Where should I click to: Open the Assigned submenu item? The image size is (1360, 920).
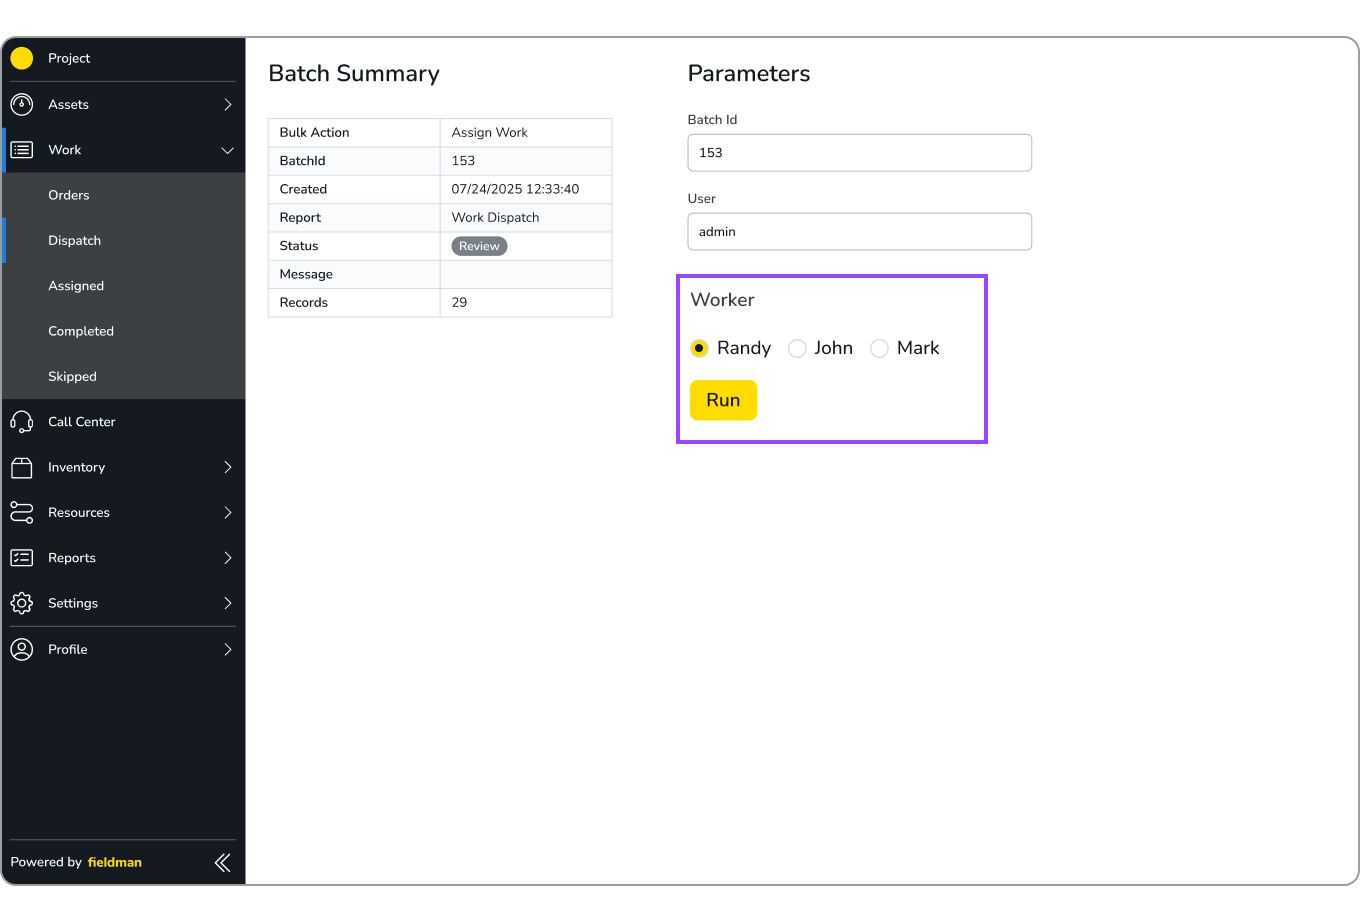pos(124,286)
